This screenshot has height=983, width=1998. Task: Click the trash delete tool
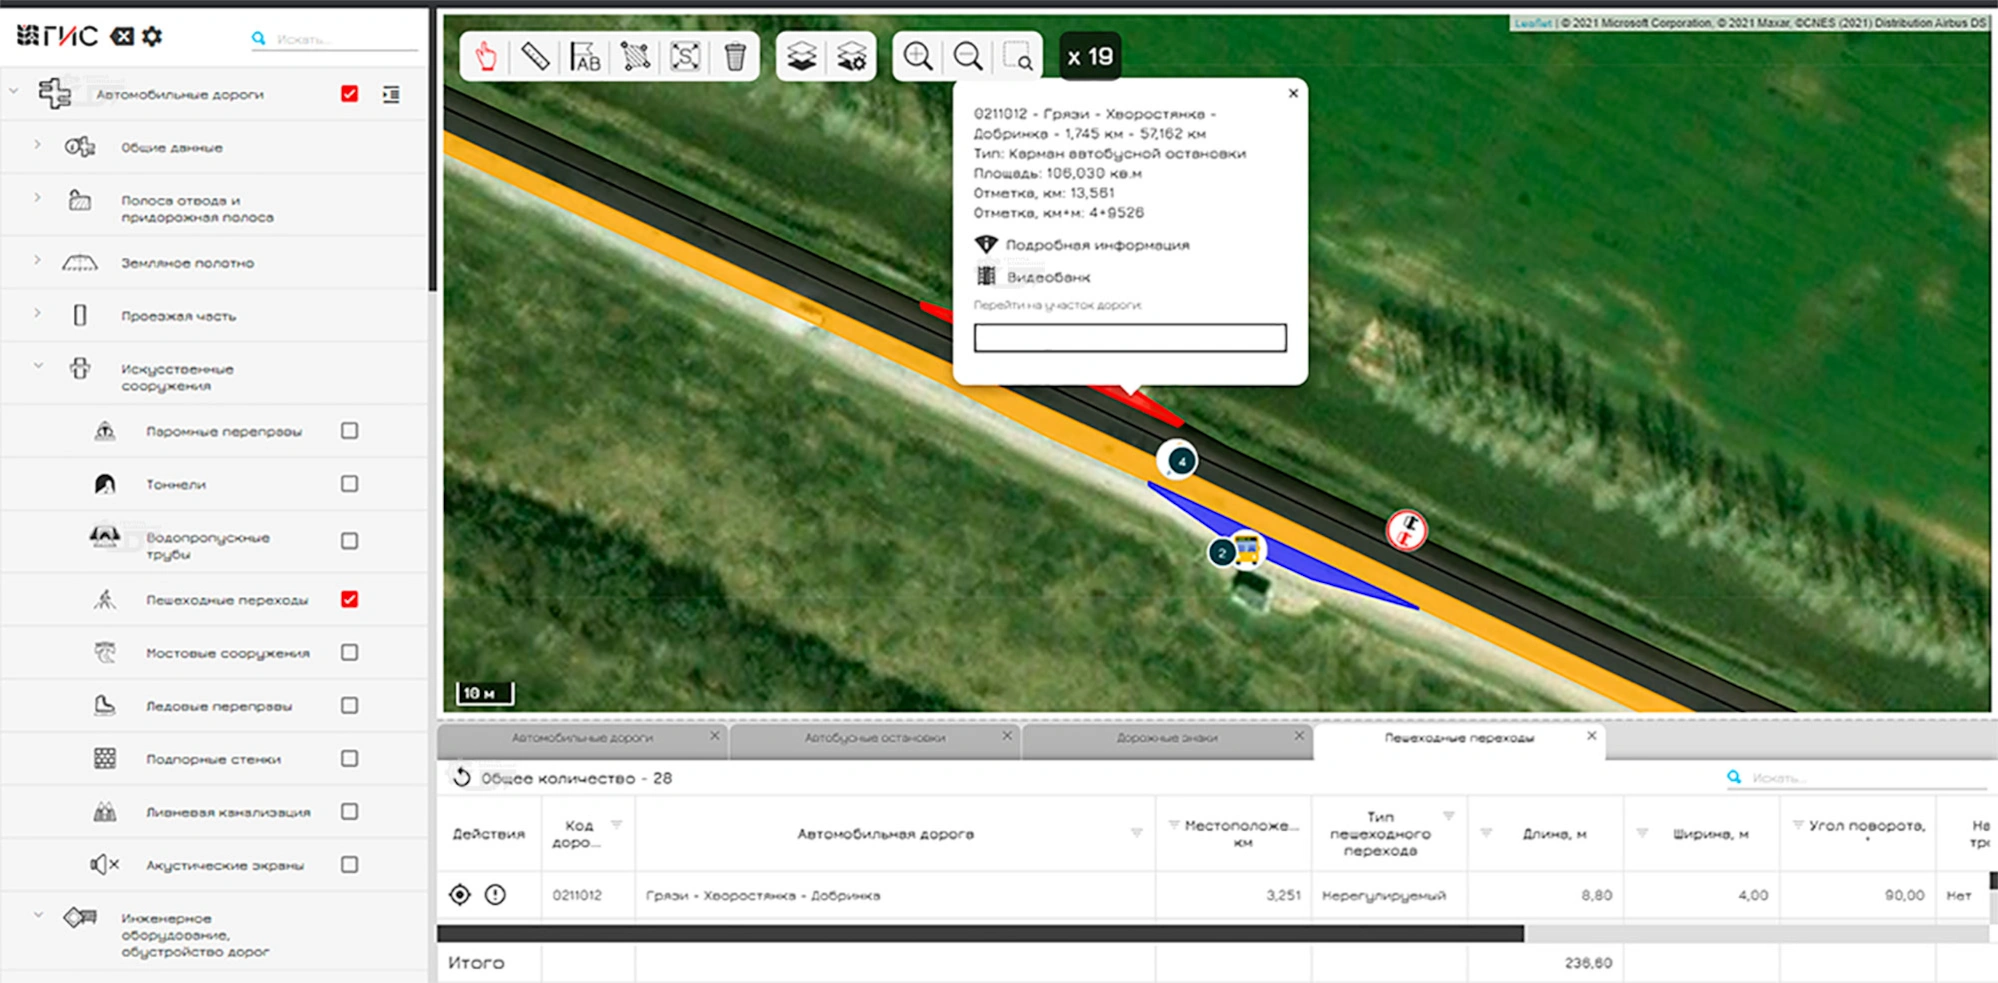pos(735,57)
